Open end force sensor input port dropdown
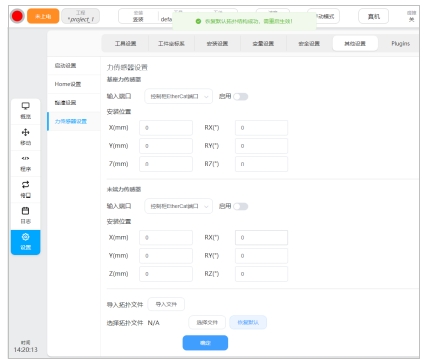This screenshot has width=430, height=363. point(179,206)
